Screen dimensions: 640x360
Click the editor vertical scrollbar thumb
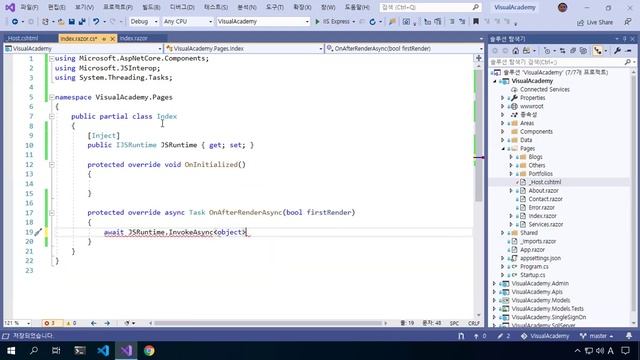(479, 135)
